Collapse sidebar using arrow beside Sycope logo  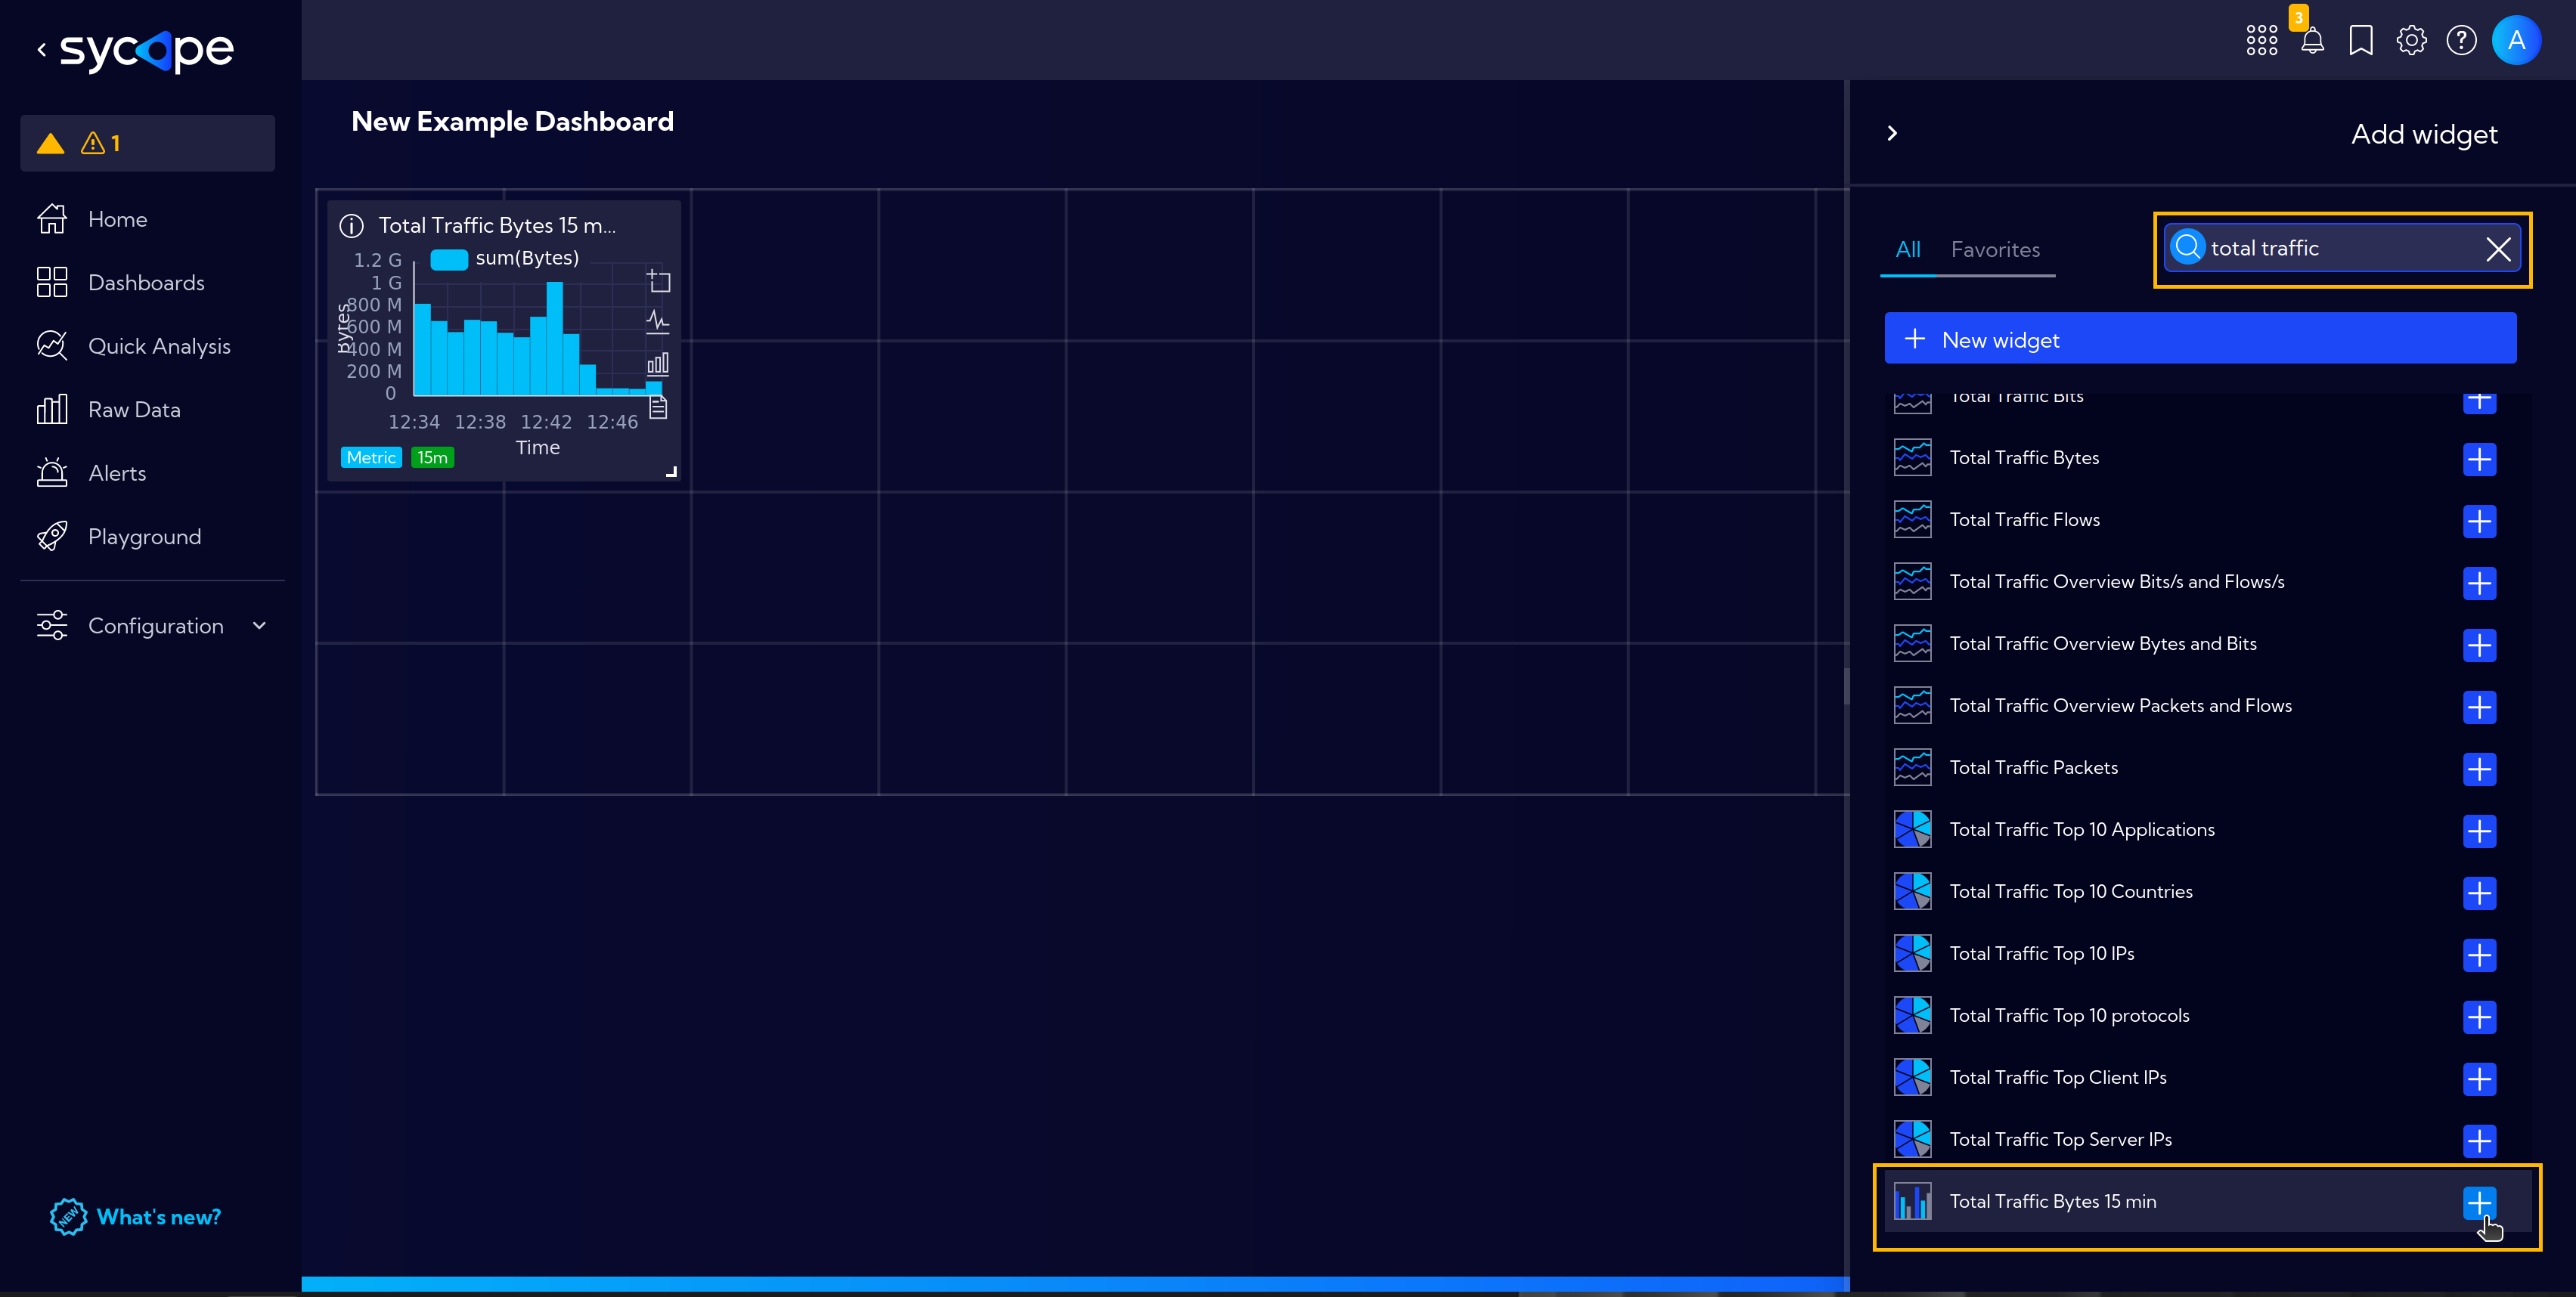click(x=41, y=49)
